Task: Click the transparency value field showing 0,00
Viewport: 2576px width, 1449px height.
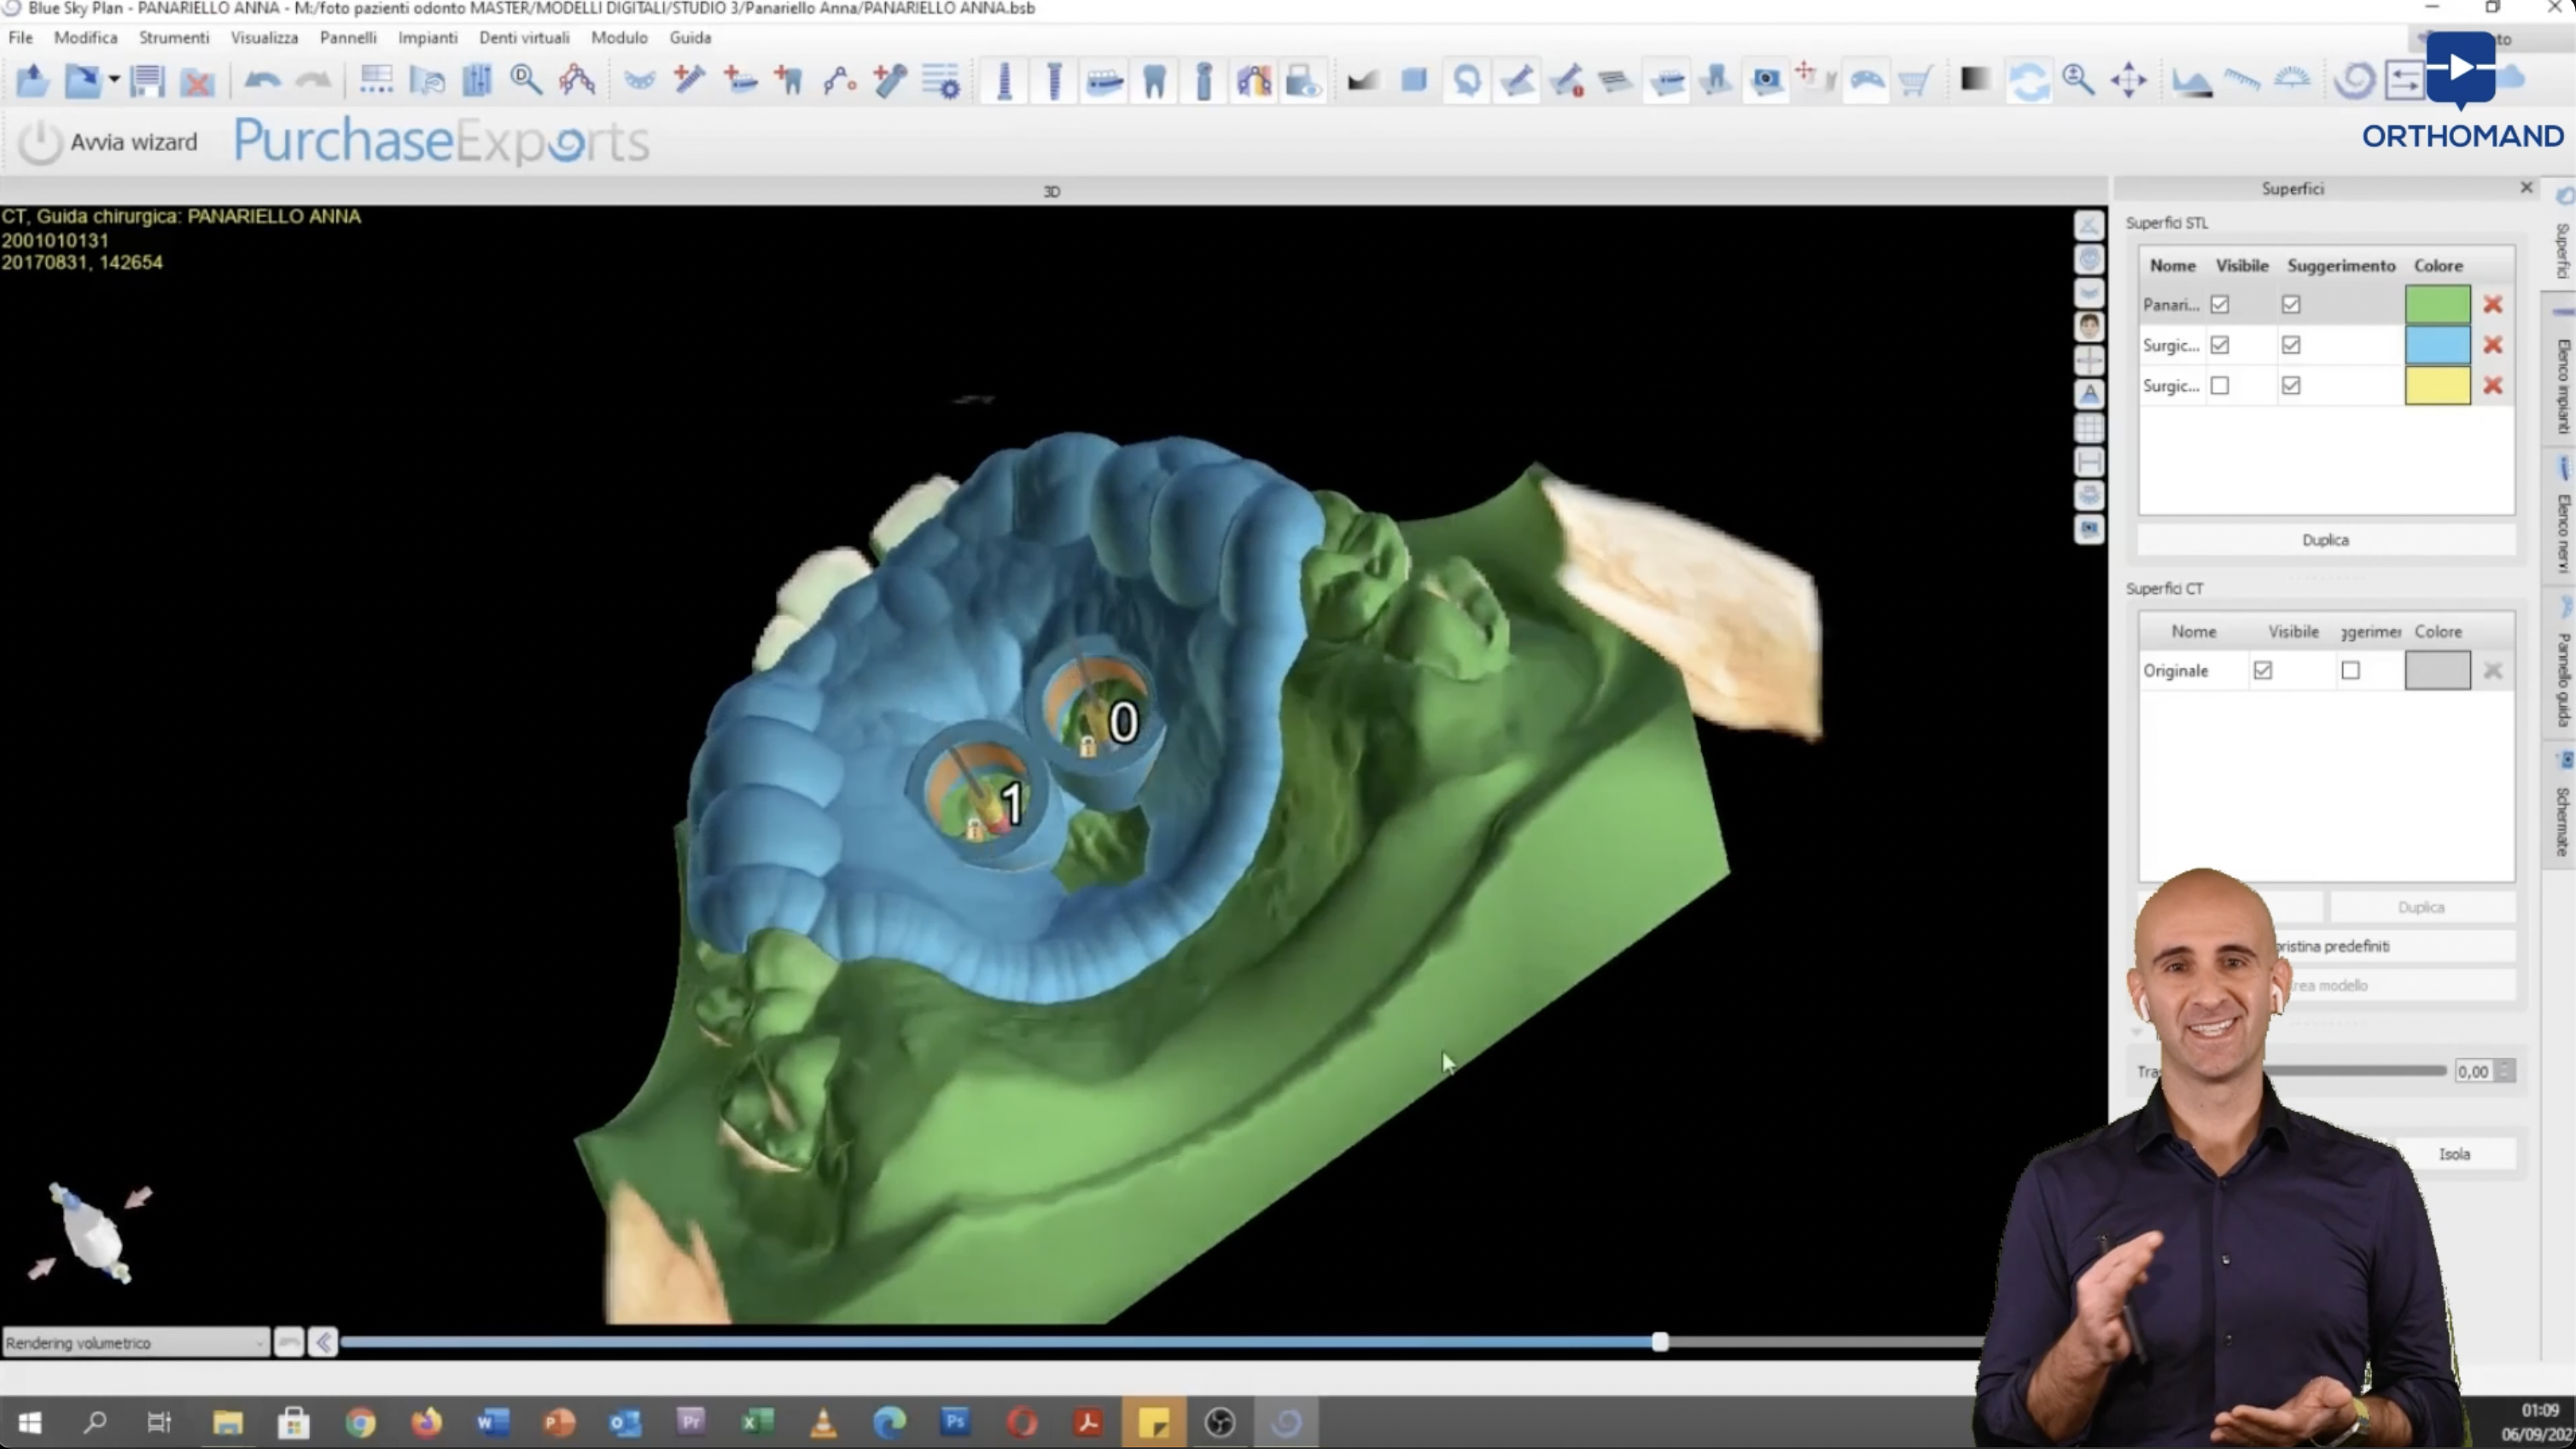Action: click(x=2474, y=1071)
